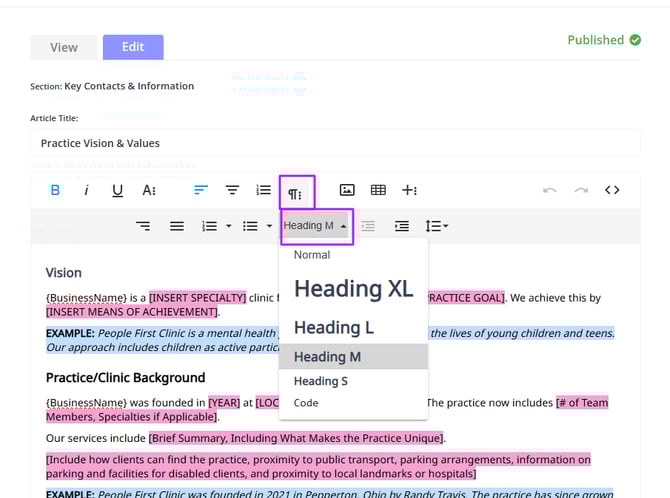Choose Normal paragraph style

[312, 255]
